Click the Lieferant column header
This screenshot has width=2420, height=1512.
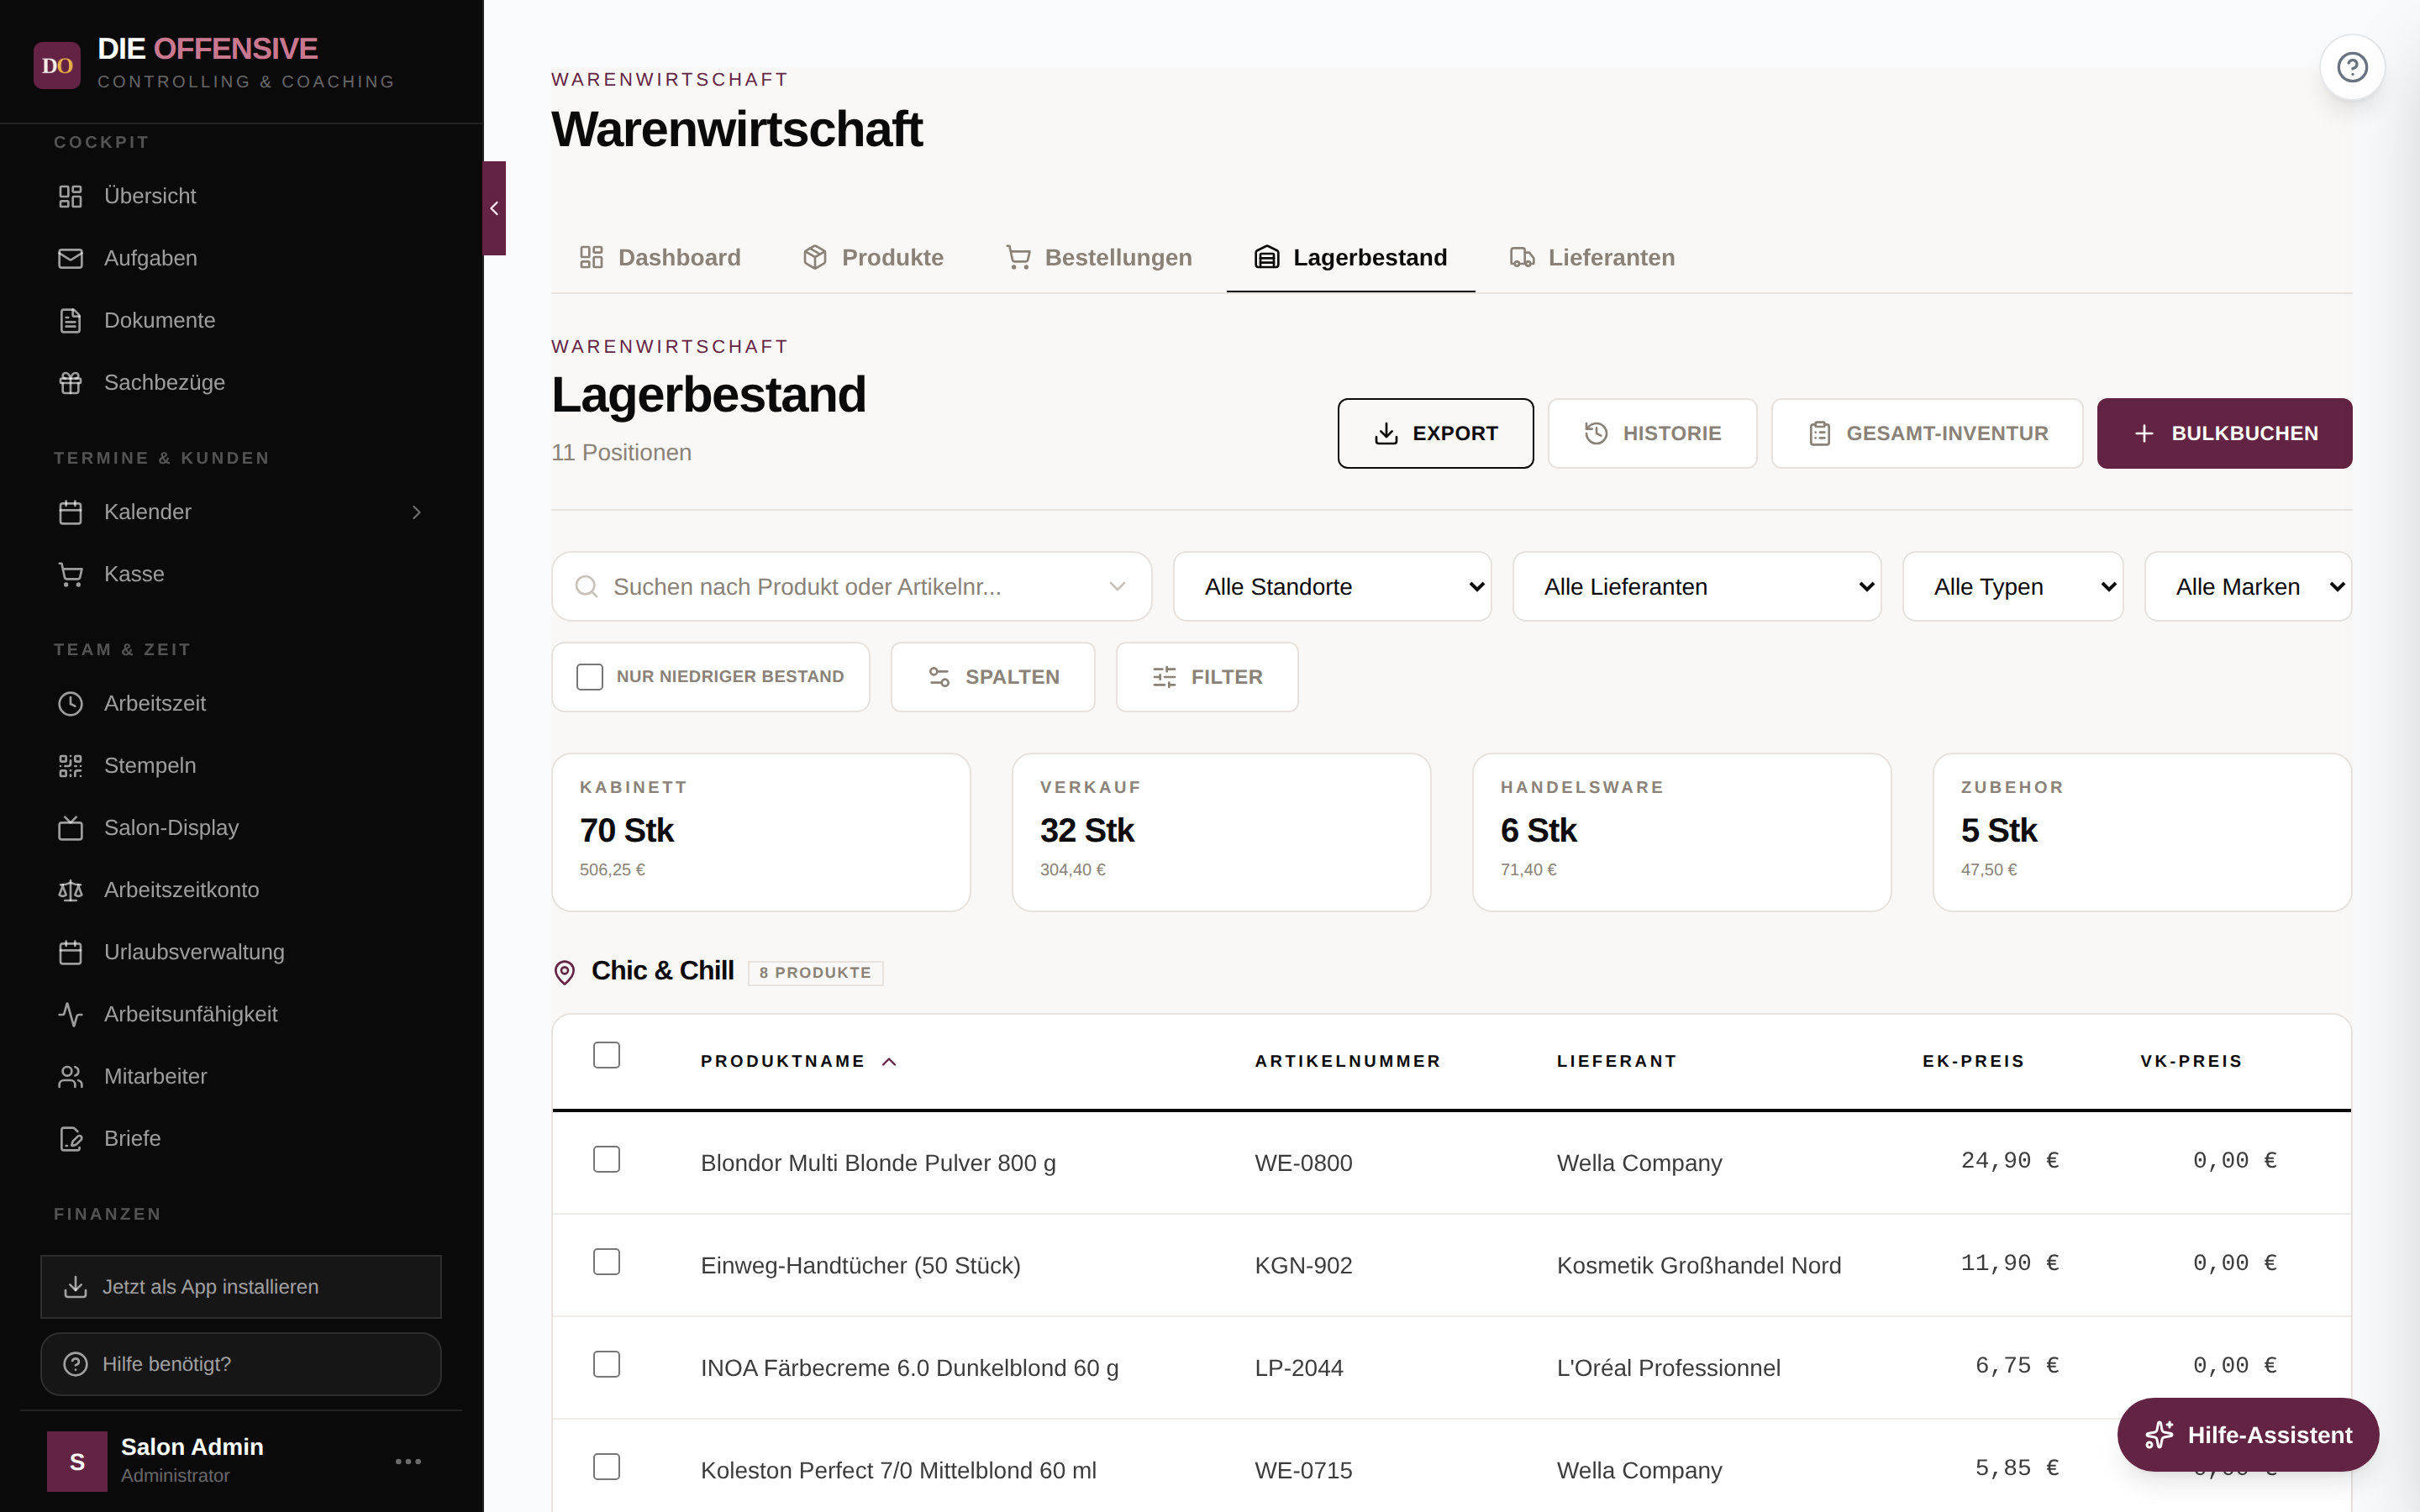pyautogui.click(x=1616, y=1061)
